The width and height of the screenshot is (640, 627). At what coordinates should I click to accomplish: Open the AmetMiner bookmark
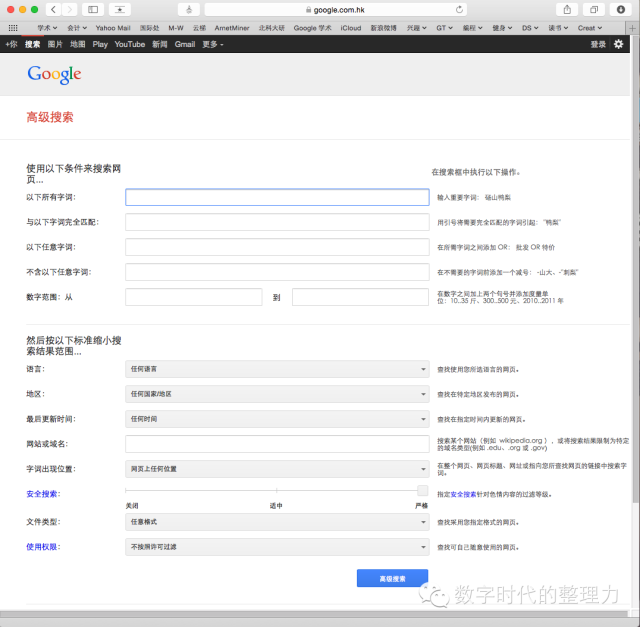tap(232, 28)
